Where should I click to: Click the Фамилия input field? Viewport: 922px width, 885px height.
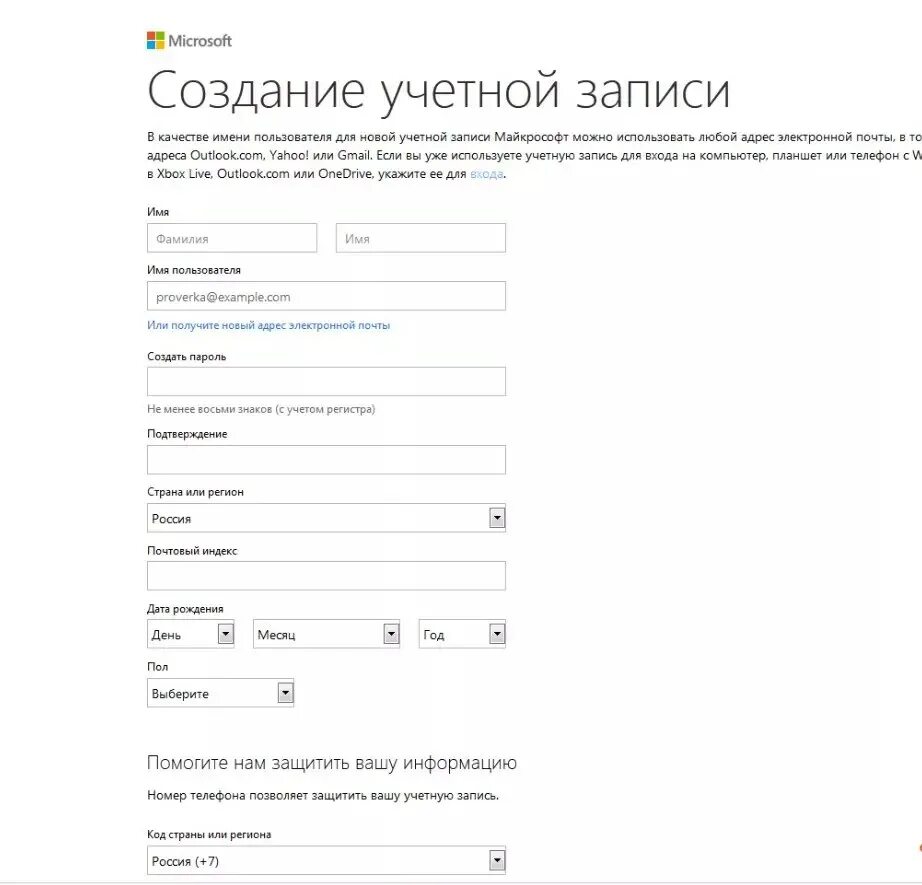point(232,238)
